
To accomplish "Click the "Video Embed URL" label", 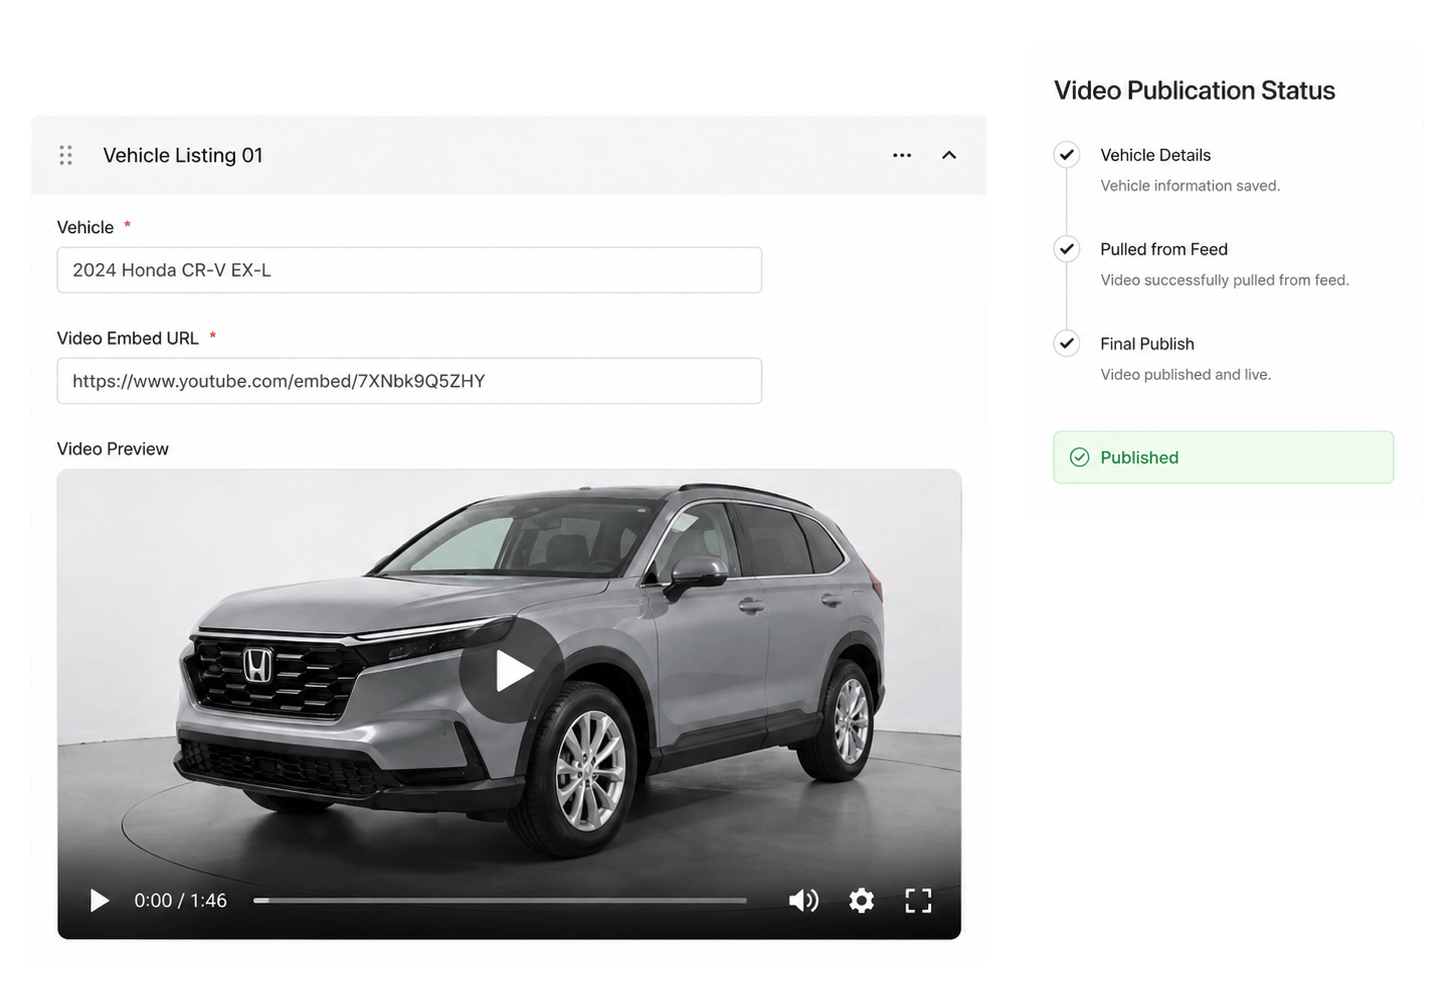I will click(x=128, y=338).
